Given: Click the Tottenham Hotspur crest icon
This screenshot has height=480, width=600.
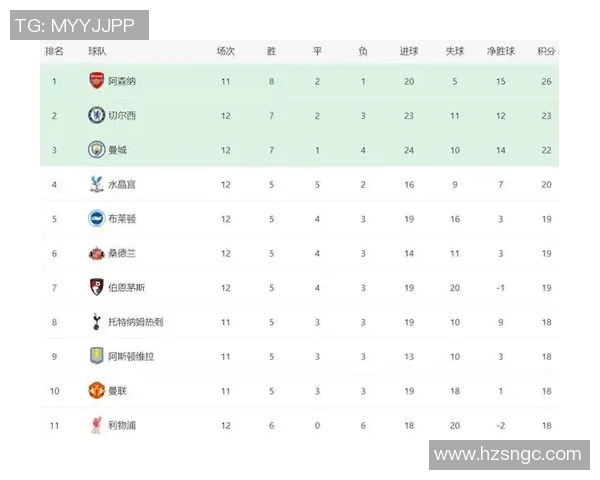Looking at the screenshot, I should [96, 322].
